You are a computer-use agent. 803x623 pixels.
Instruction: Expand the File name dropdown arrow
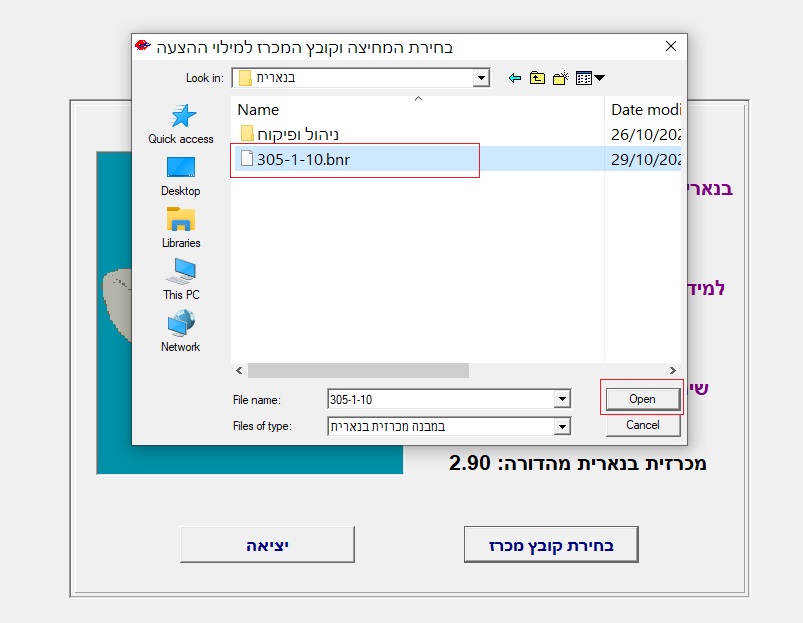(561, 399)
